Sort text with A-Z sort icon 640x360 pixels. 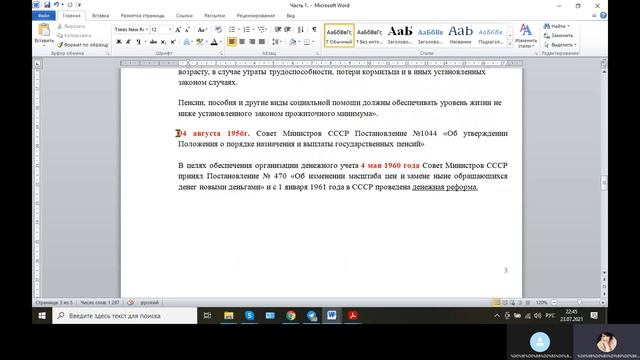pyautogui.click(x=301, y=29)
